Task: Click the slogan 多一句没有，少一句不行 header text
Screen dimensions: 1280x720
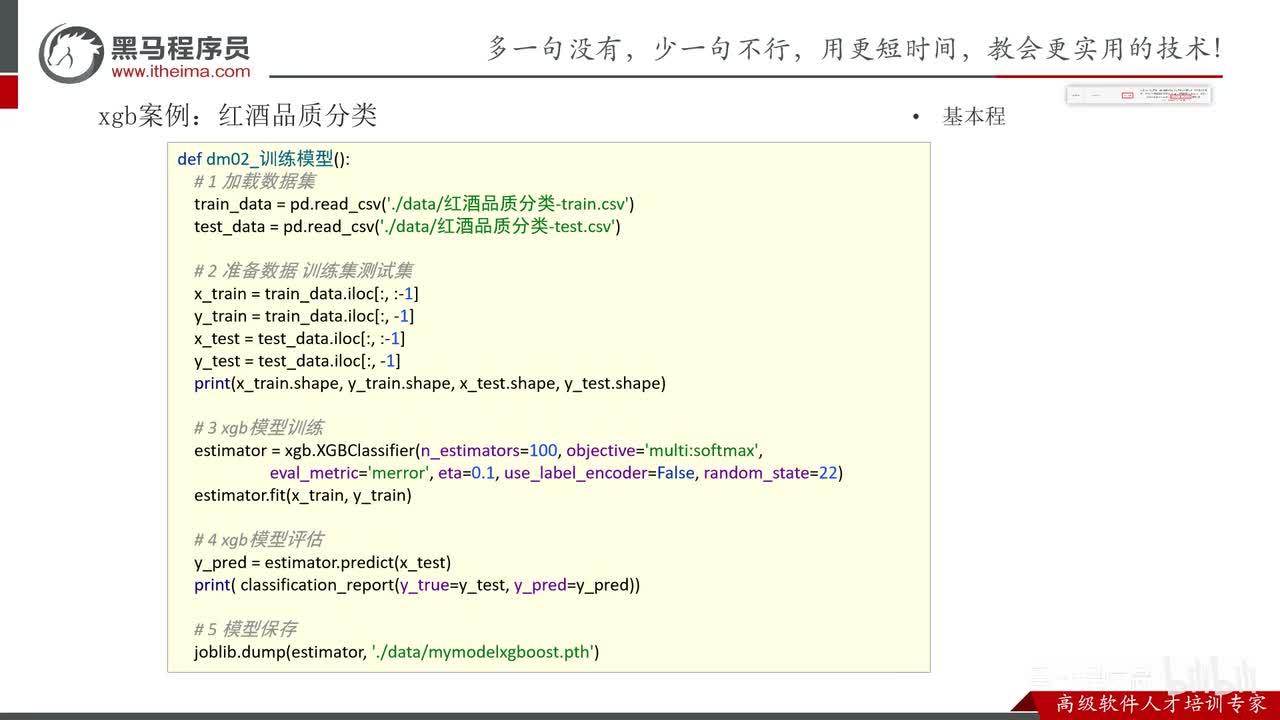Action: coord(854,48)
